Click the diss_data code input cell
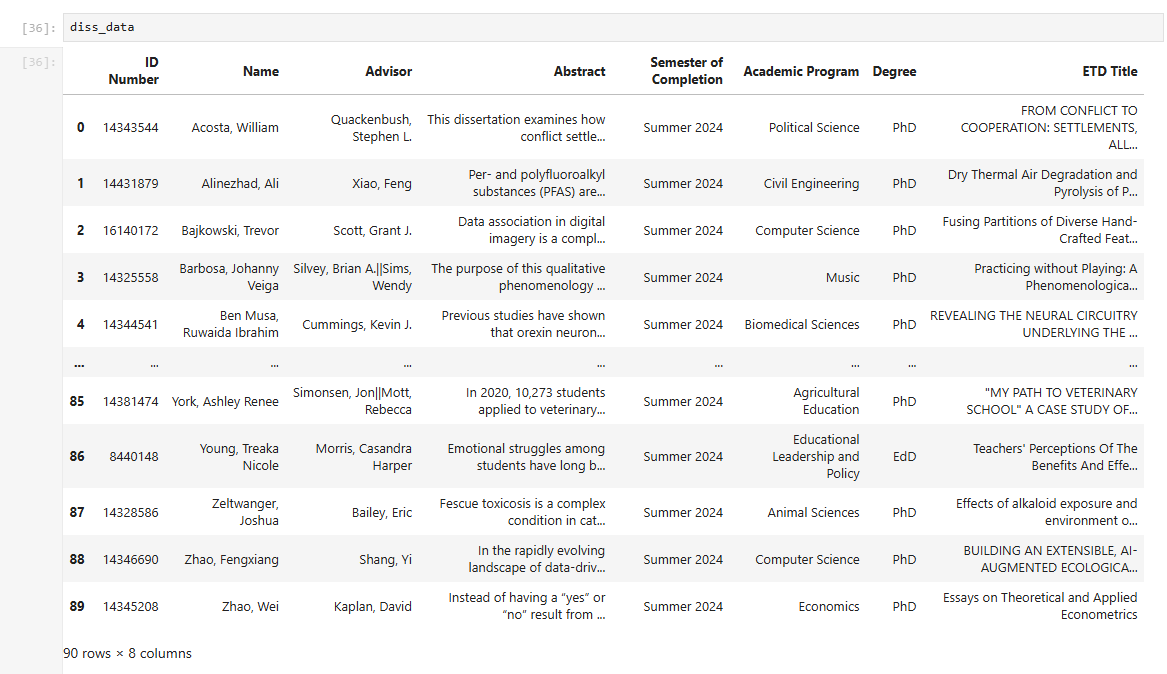Viewport: 1167px width, 674px height. click(600, 27)
